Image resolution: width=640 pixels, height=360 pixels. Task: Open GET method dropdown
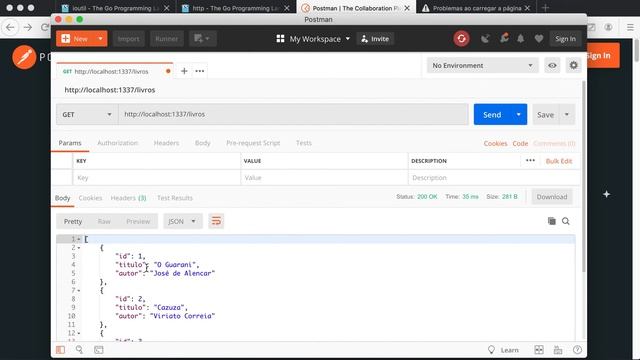point(87,114)
